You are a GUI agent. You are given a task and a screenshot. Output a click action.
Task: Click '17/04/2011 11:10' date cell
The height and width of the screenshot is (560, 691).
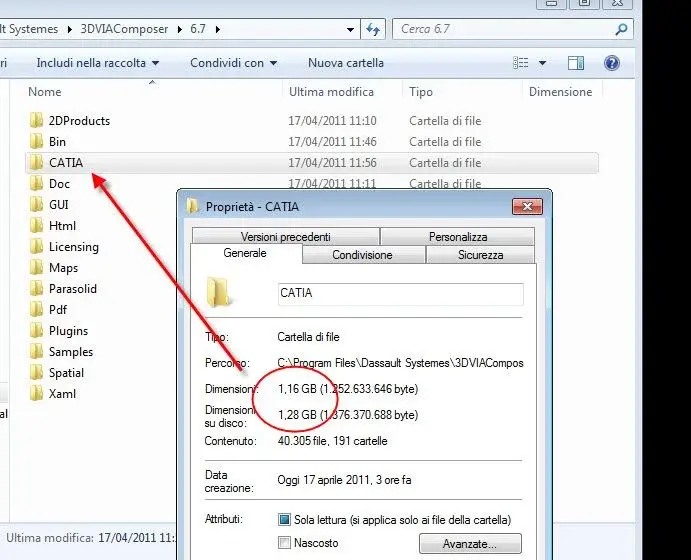coord(332,121)
